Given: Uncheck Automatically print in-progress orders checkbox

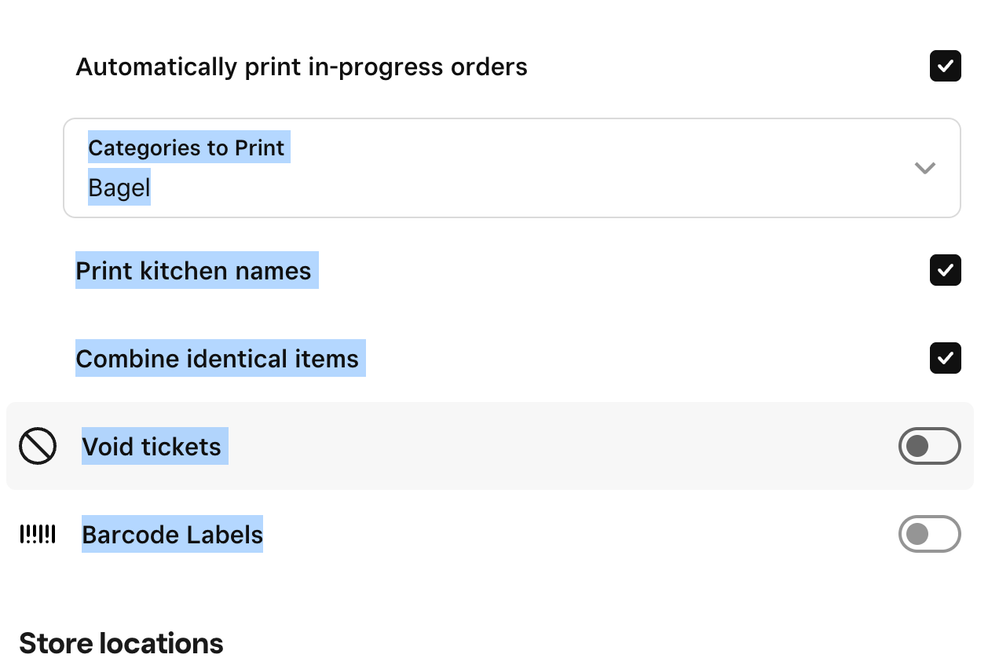Looking at the screenshot, I should (945, 66).
